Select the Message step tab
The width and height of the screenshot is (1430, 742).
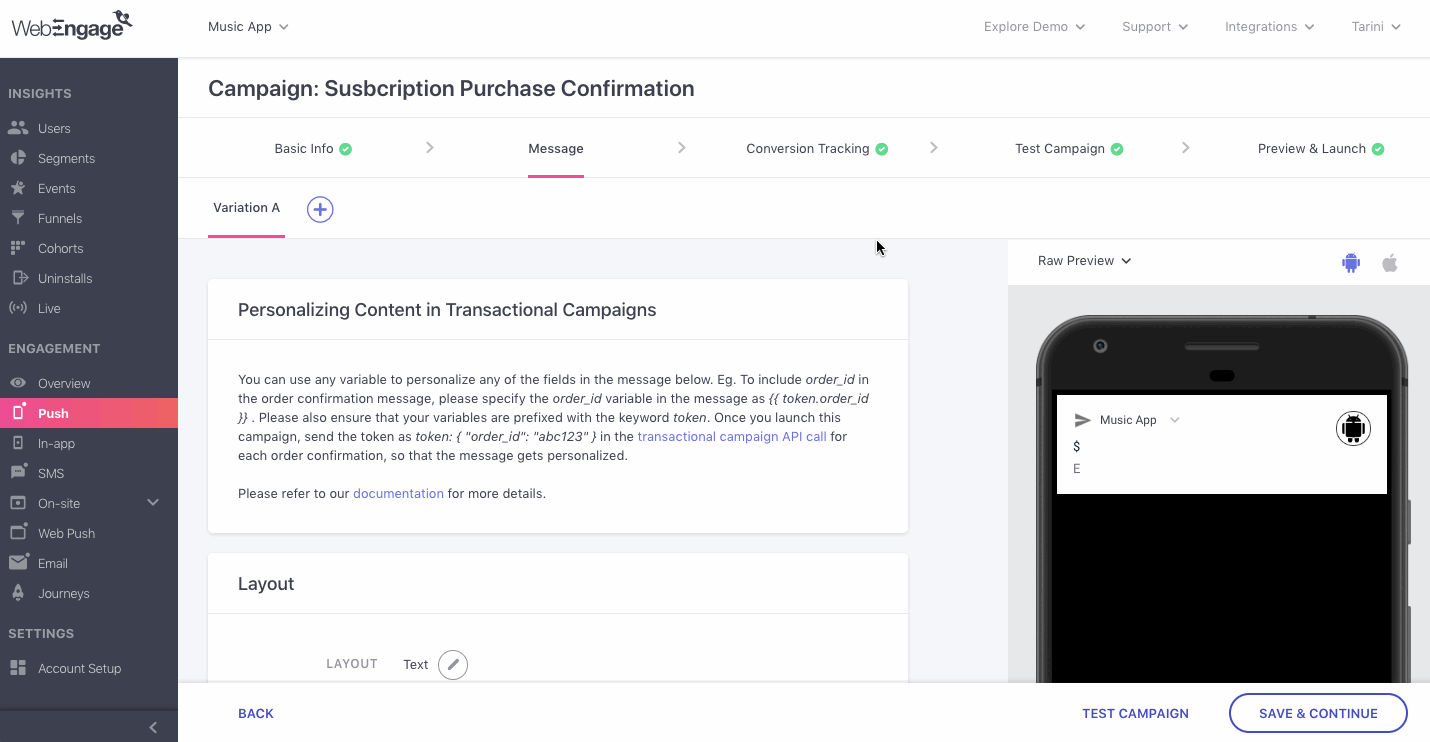[556, 149]
